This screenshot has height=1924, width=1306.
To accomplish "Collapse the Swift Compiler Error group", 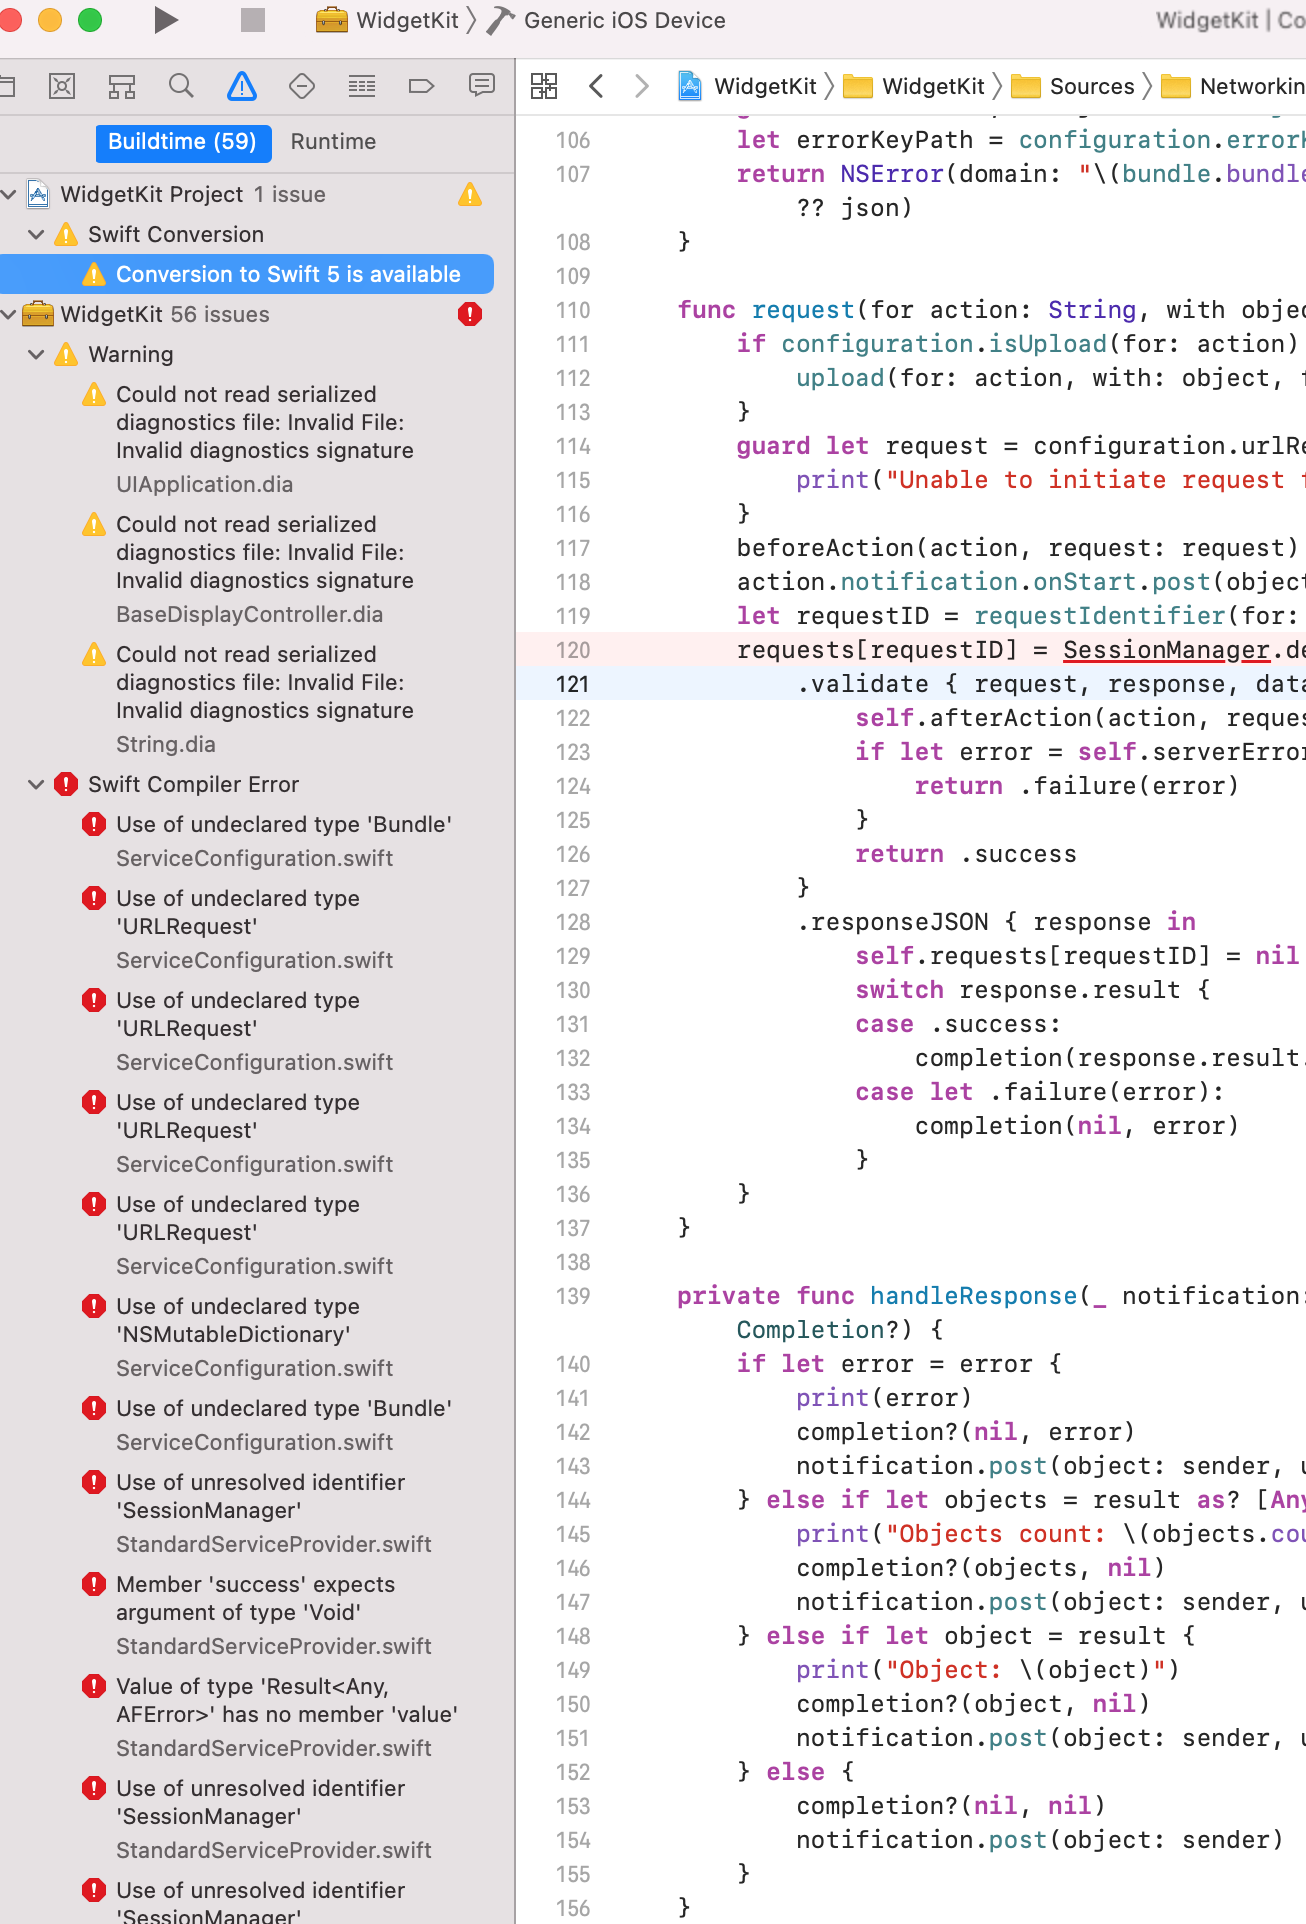I will (36, 784).
